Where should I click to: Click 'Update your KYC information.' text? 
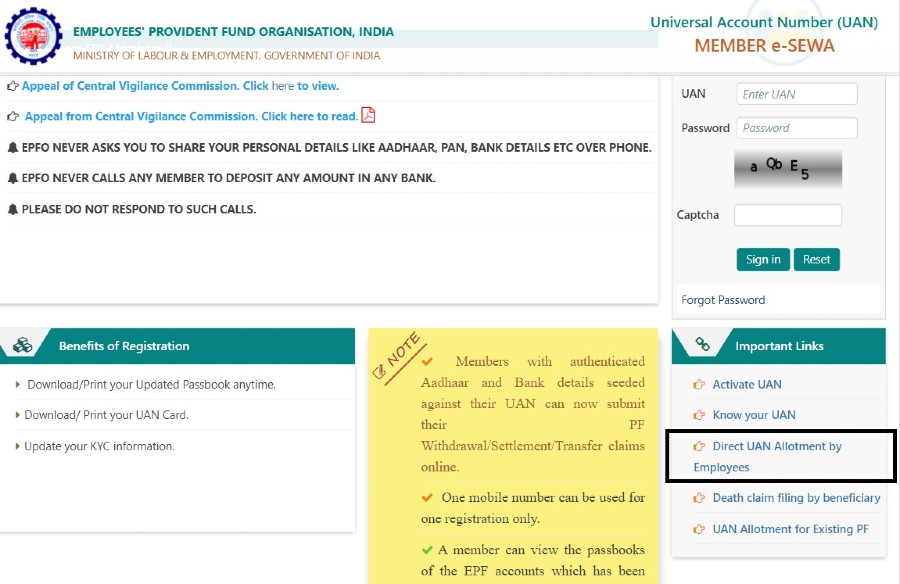tap(99, 446)
